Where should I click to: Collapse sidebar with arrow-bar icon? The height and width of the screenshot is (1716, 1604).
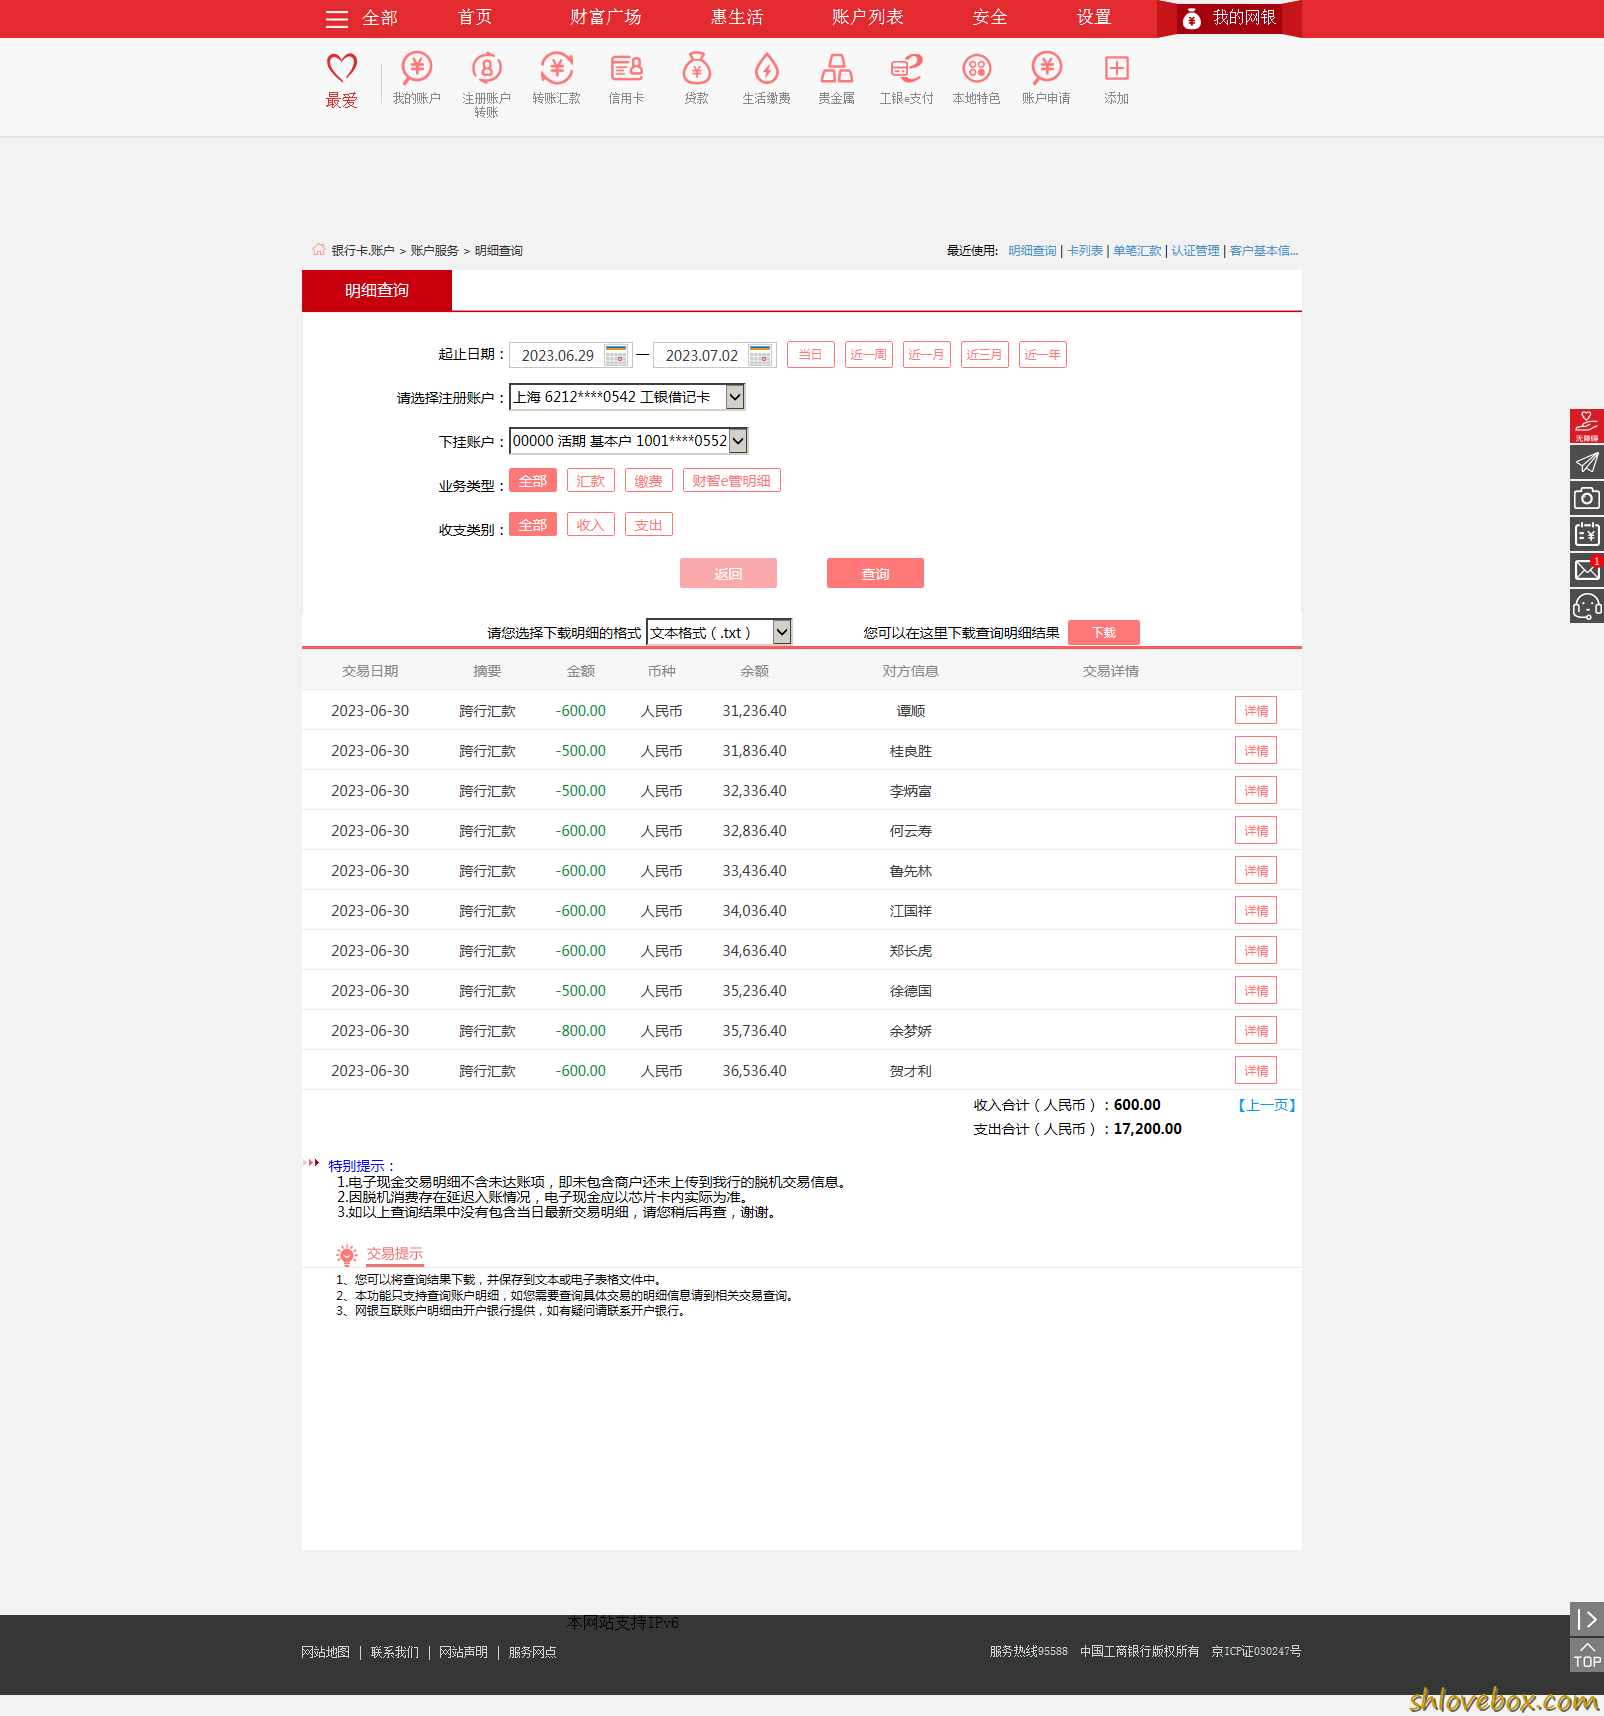point(1587,1619)
